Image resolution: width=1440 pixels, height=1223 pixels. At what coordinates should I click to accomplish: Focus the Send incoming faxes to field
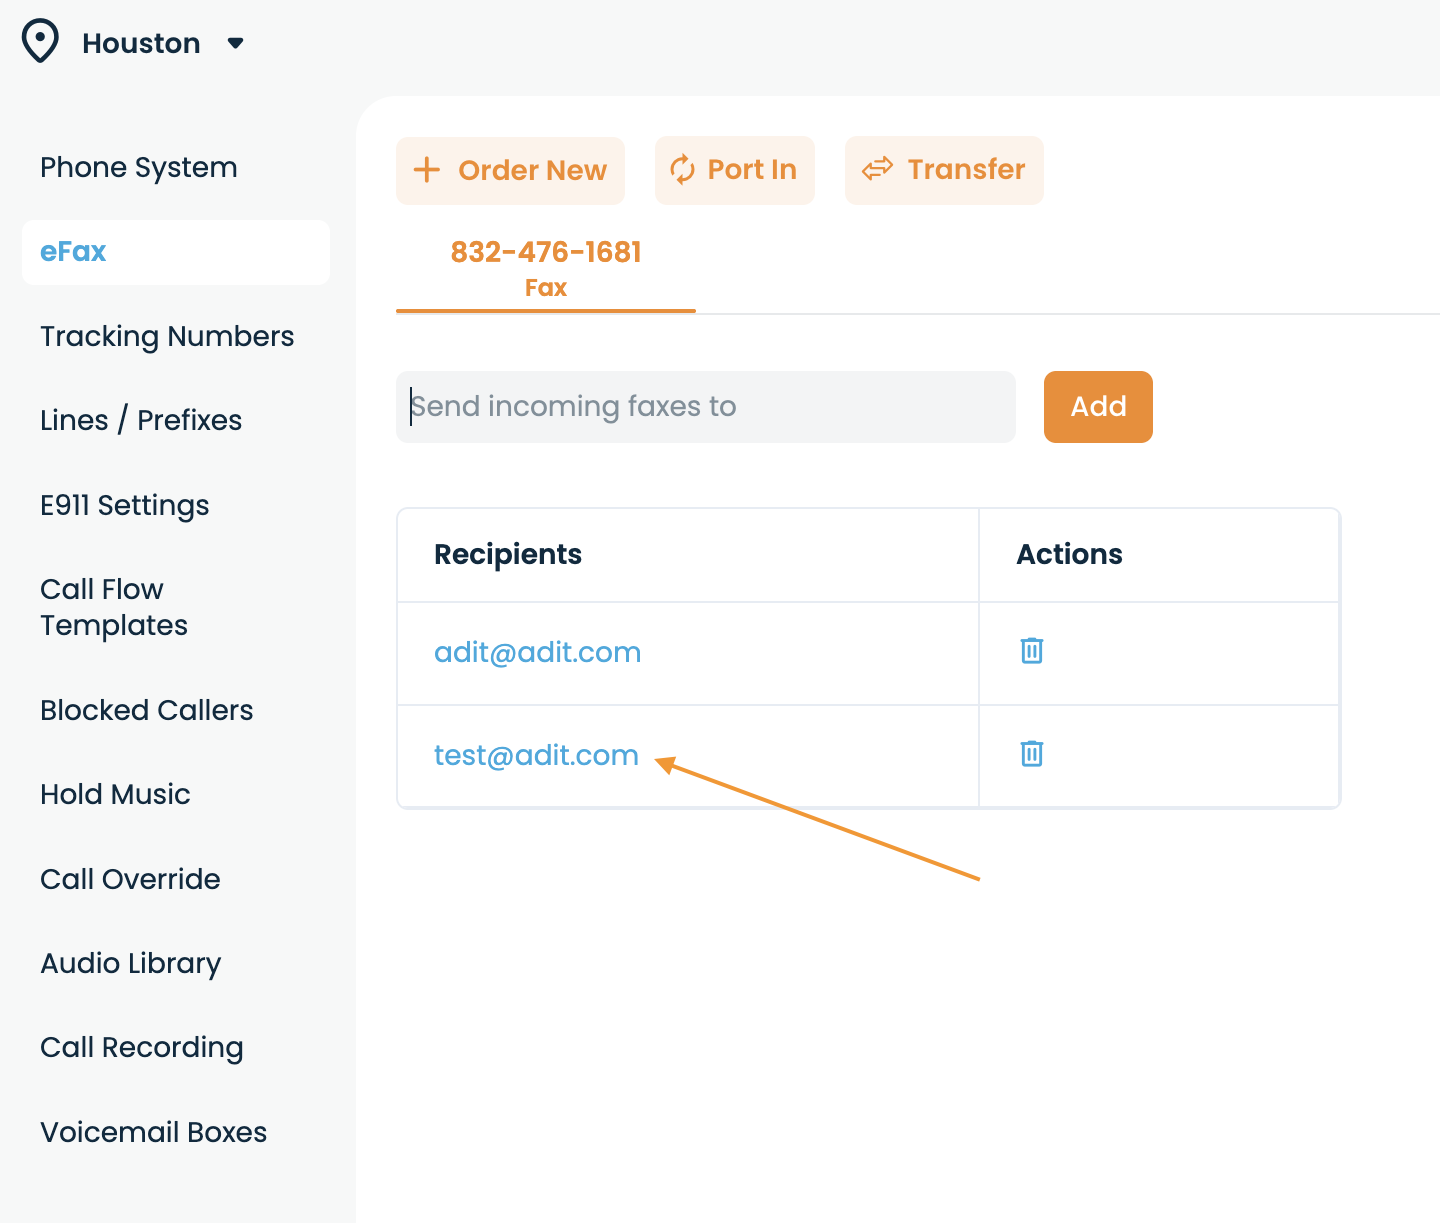706,407
